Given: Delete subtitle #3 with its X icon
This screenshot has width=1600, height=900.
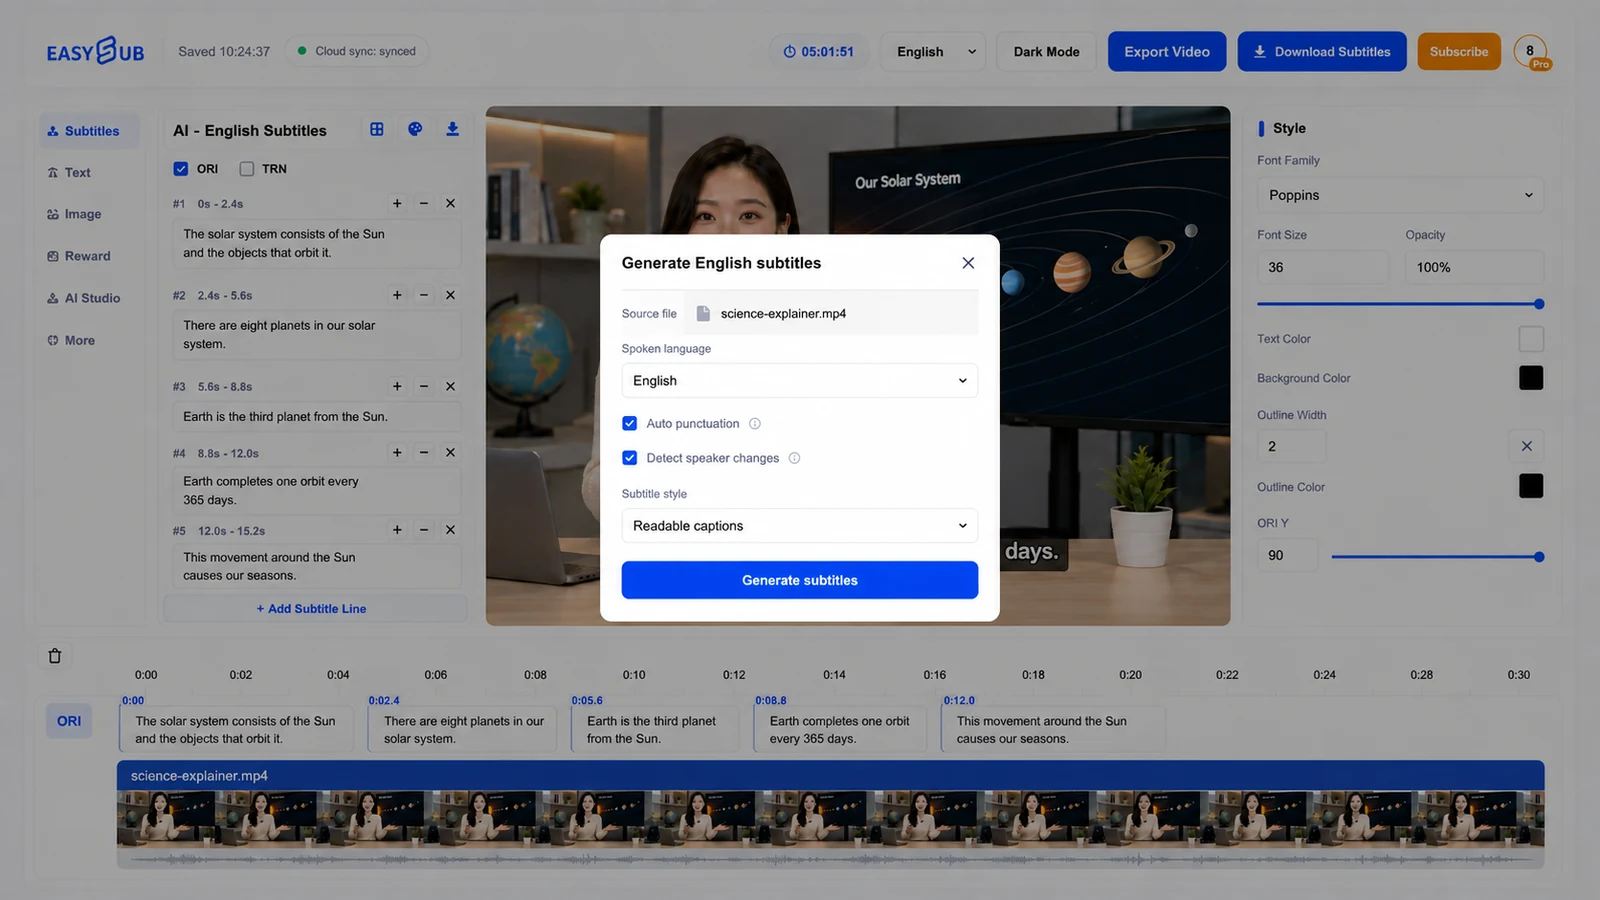Looking at the screenshot, I should point(450,386).
